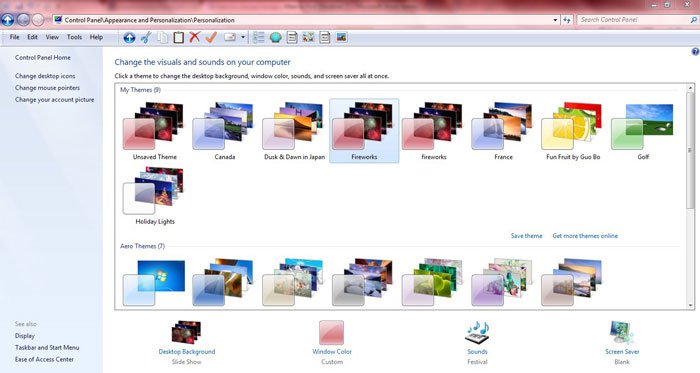The image size is (700, 373).
Task: Click the Paste clipboard toolbar icon
Action: pyautogui.click(x=179, y=37)
